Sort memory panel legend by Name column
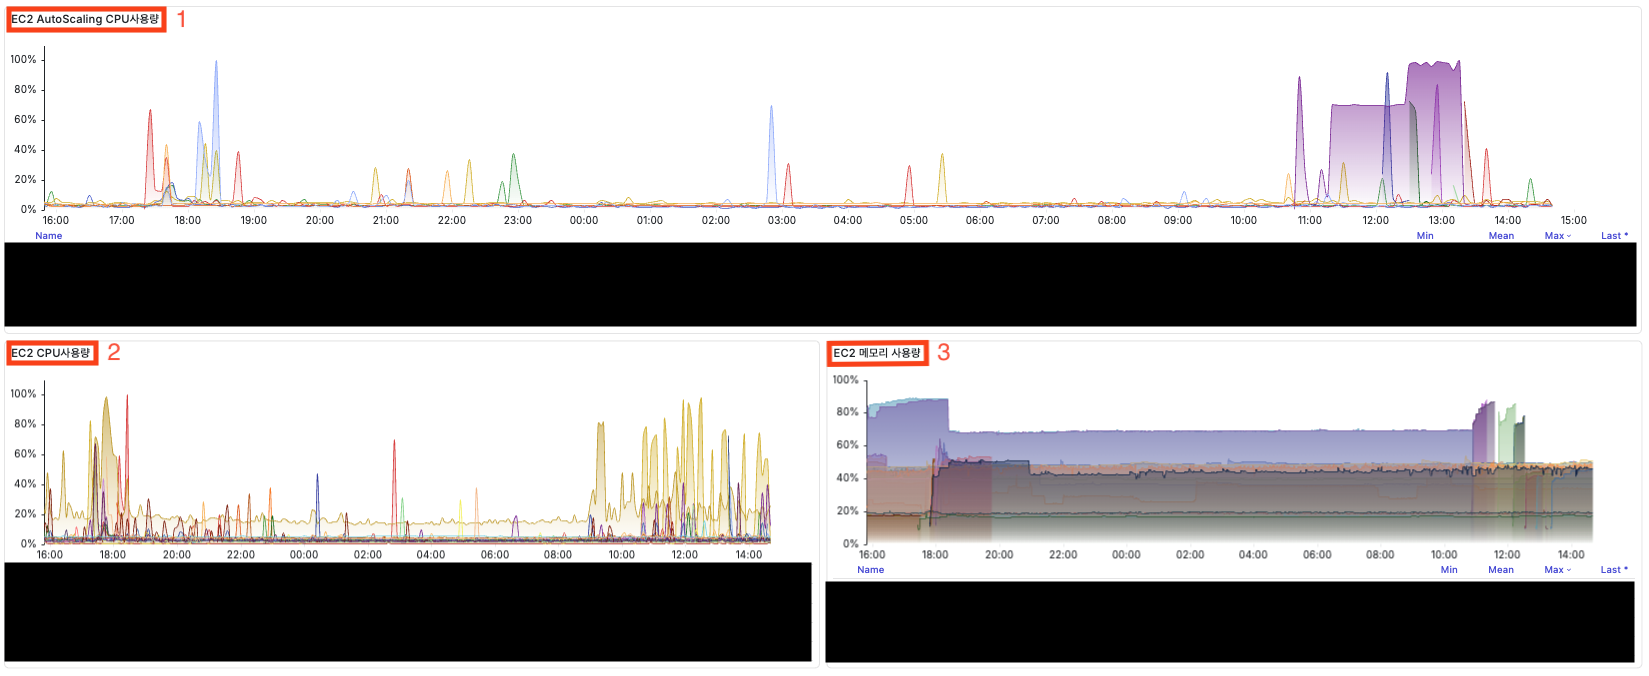 871,570
